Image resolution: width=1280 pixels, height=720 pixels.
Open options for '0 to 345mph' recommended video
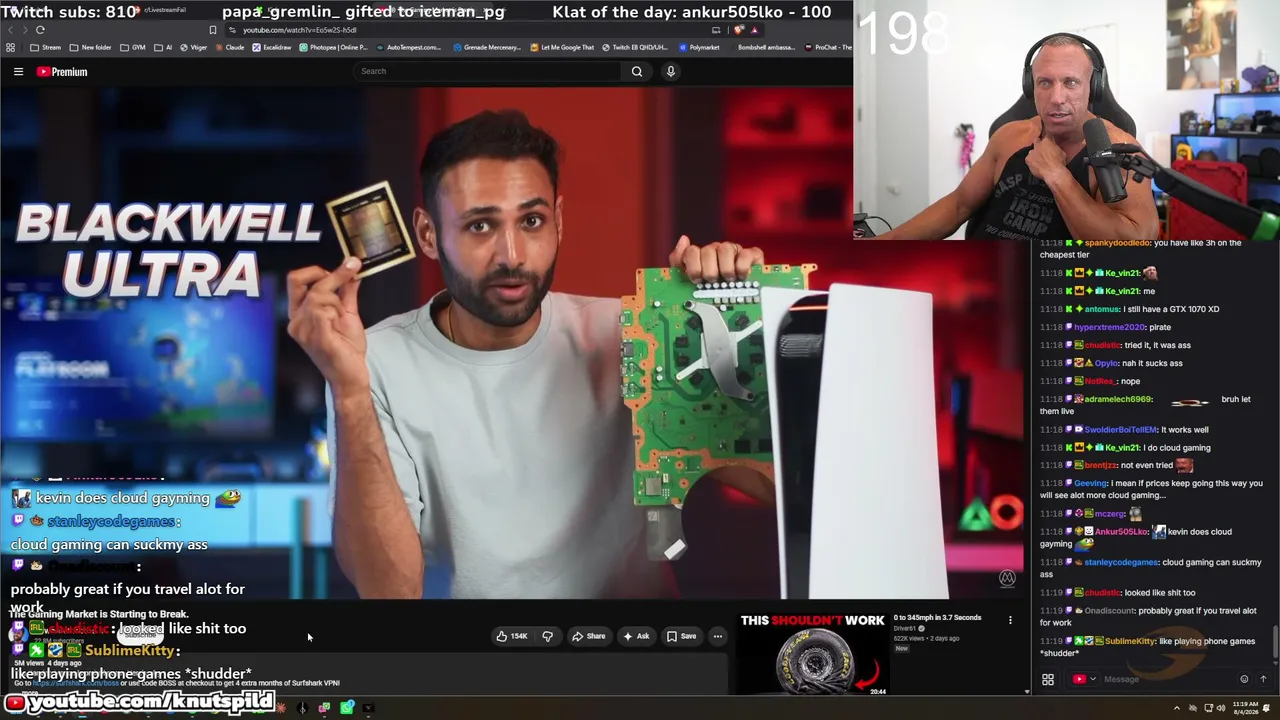click(1010, 621)
